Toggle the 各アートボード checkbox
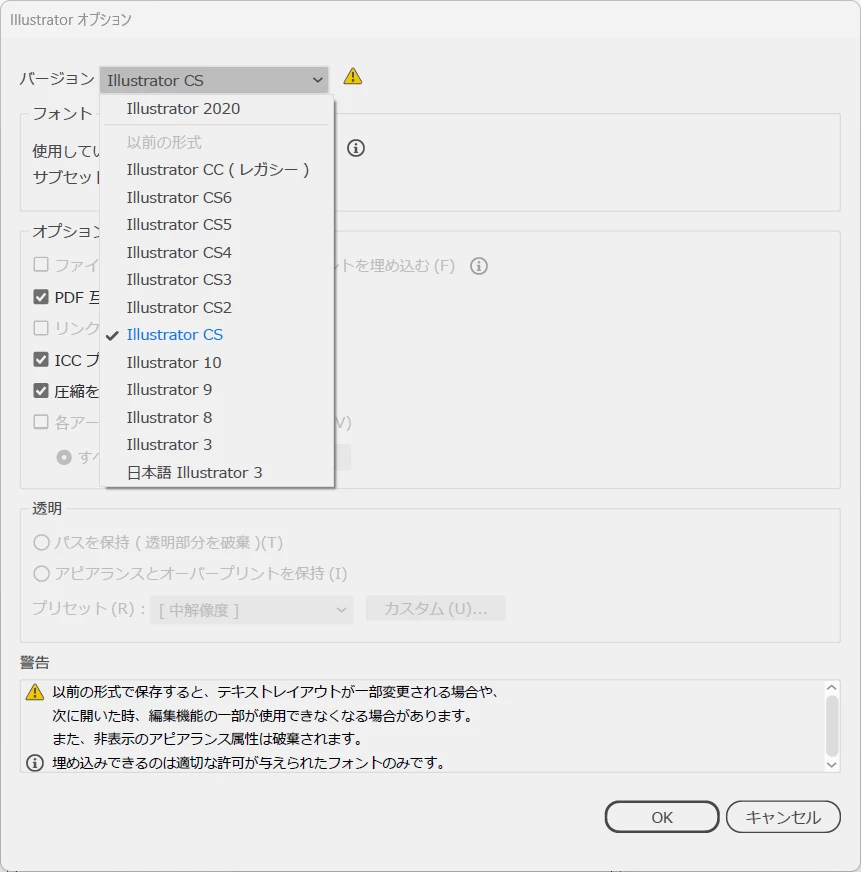The height and width of the screenshot is (872, 861). click(x=41, y=422)
